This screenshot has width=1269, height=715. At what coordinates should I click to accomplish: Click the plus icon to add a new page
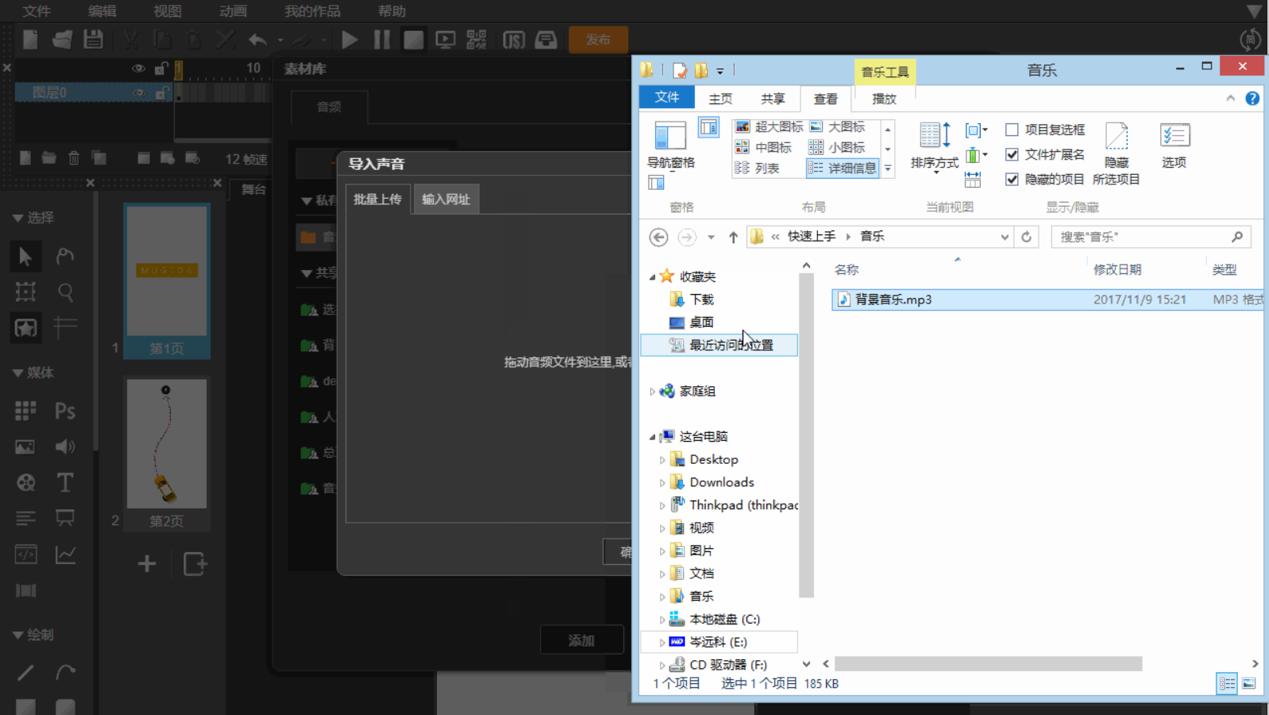click(x=146, y=564)
